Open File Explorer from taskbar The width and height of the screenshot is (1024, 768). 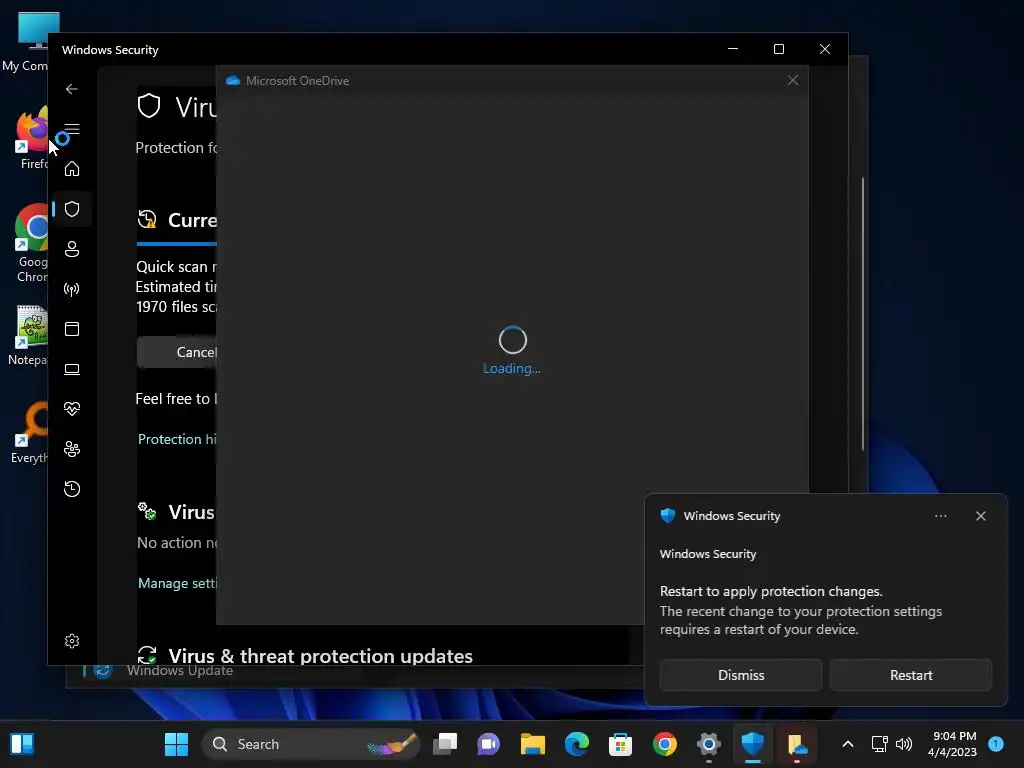click(532, 744)
